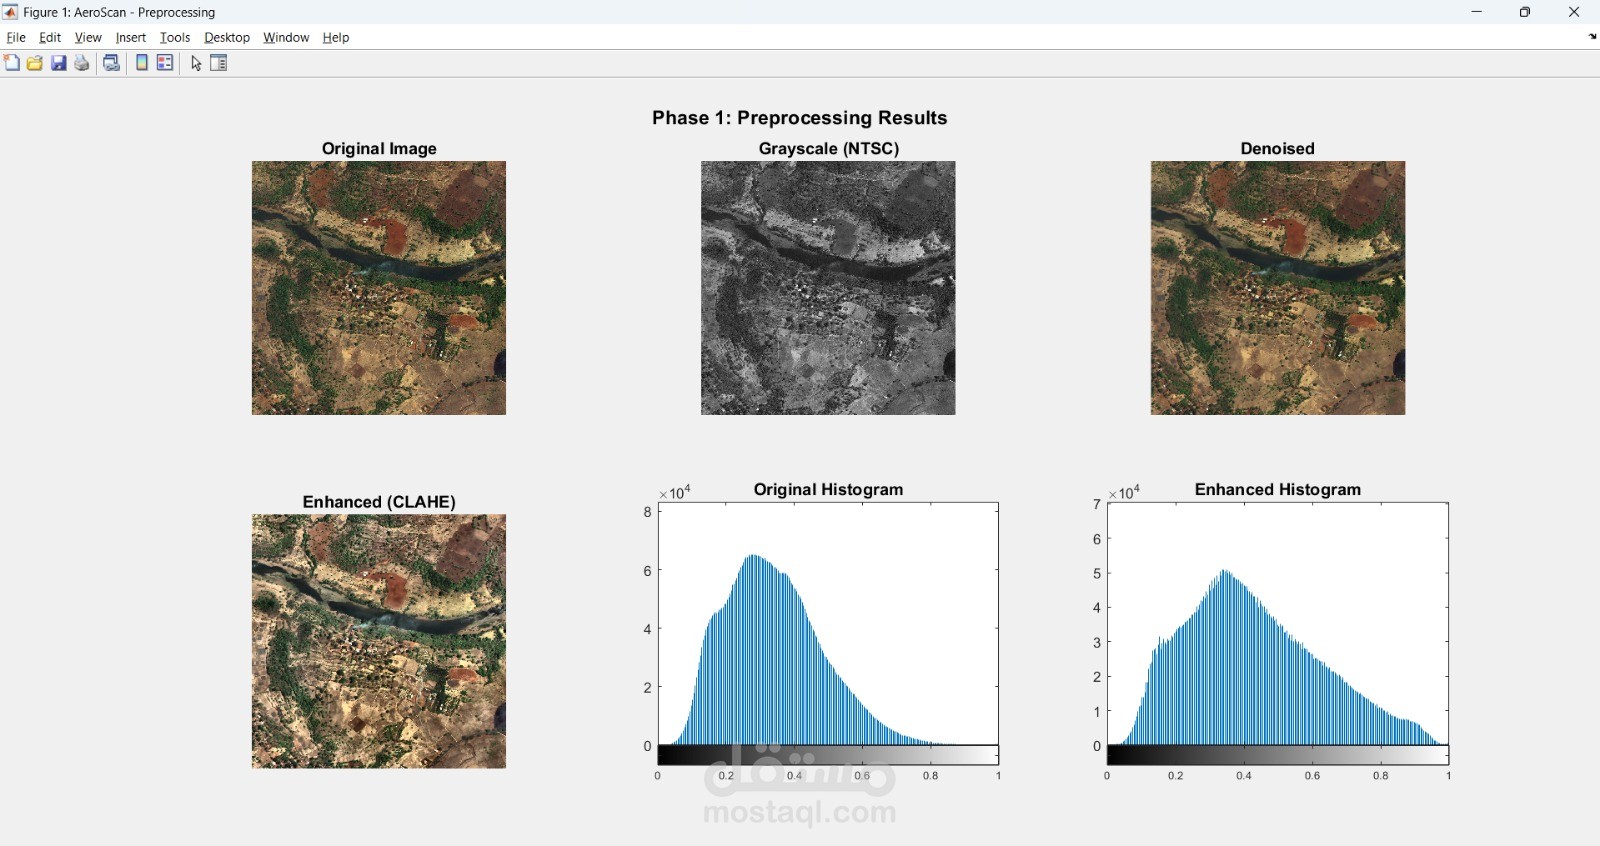The width and height of the screenshot is (1600, 846).
Task: Click the dock figure arrow at menu bar's right end
Action: point(1592,37)
